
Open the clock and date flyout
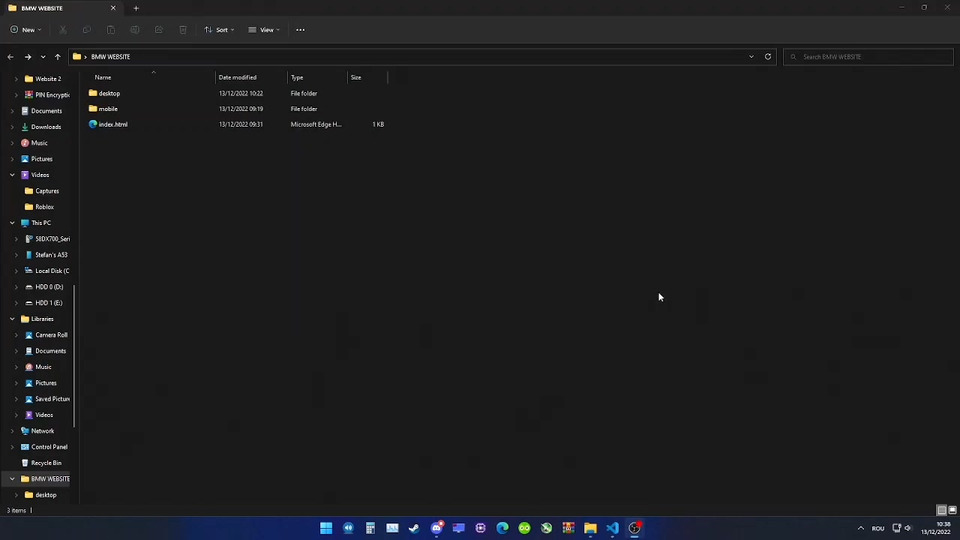pyautogui.click(x=937, y=528)
